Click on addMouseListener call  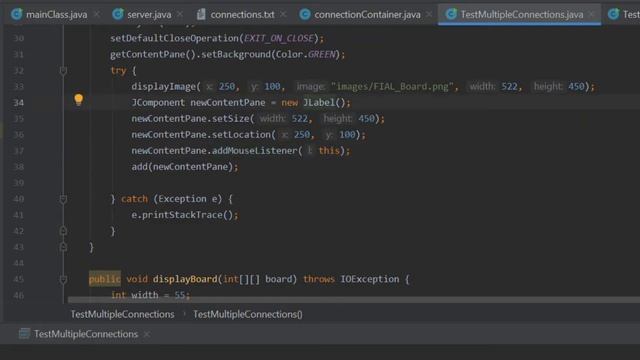[254, 151]
